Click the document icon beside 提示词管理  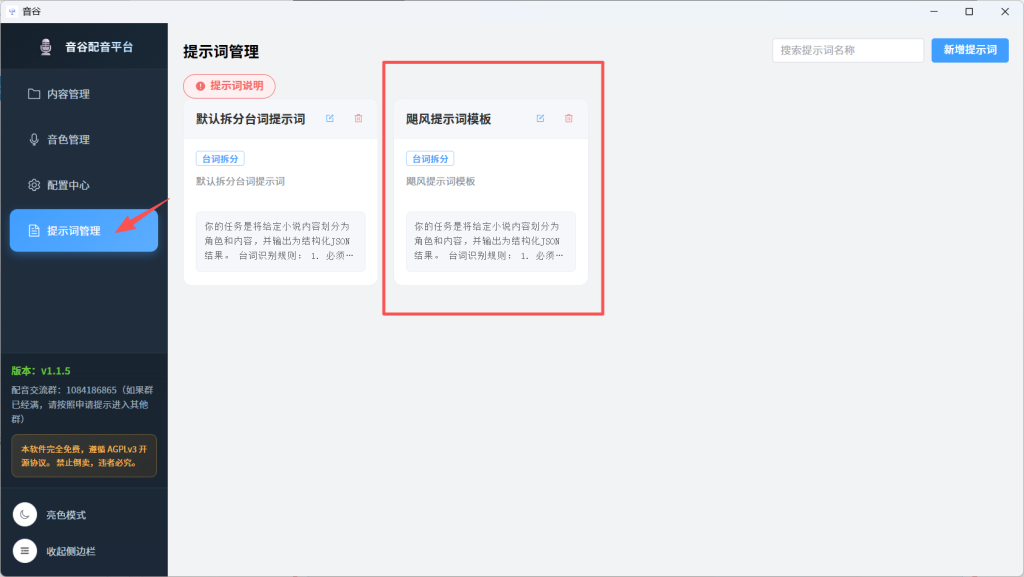tap(34, 230)
